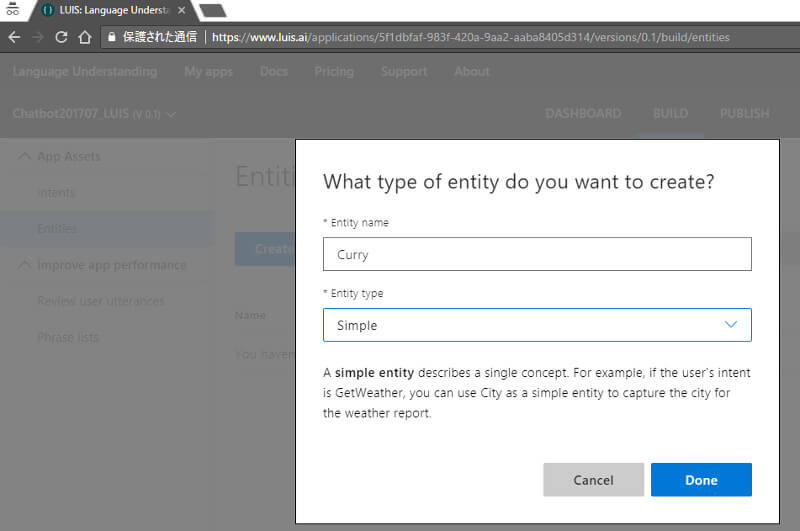The width and height of the screenshot is (800, 531).
Task: Click the Entity type dropdown chevron
Action: (731, 324)
